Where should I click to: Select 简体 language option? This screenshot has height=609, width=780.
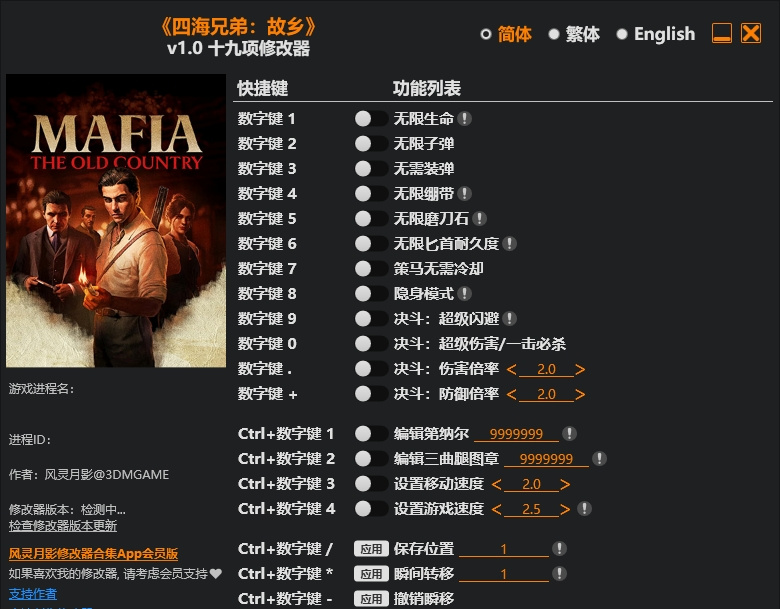click(506, 34)
